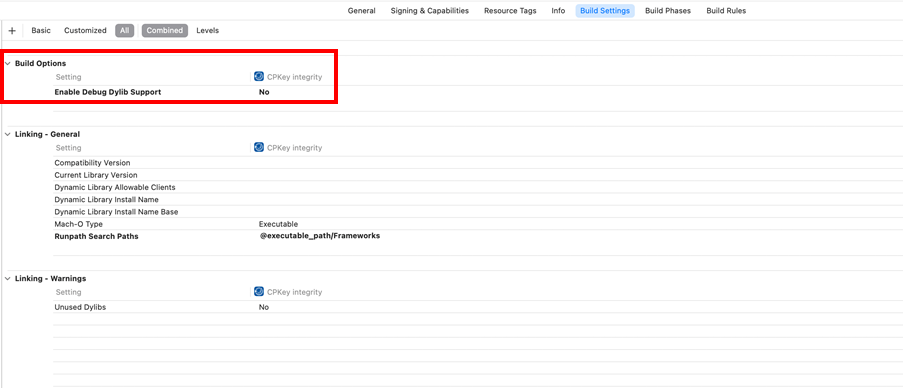Viewport: 903px width, 388px height.
Task: Change the Unused Dylibs No value
Action: [264, 307]
